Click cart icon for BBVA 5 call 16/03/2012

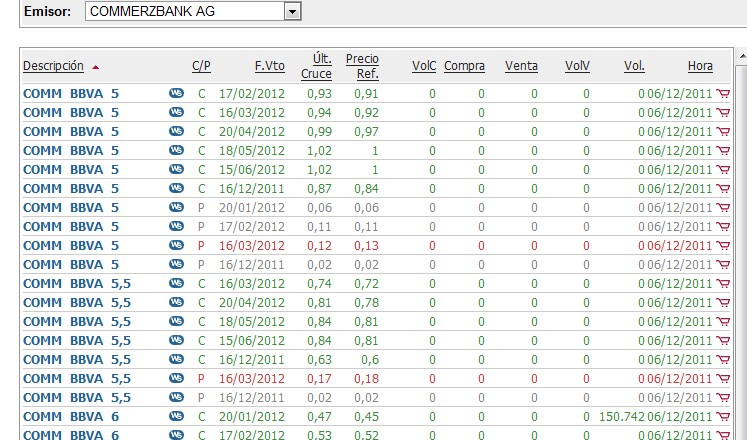click(723, 113)
